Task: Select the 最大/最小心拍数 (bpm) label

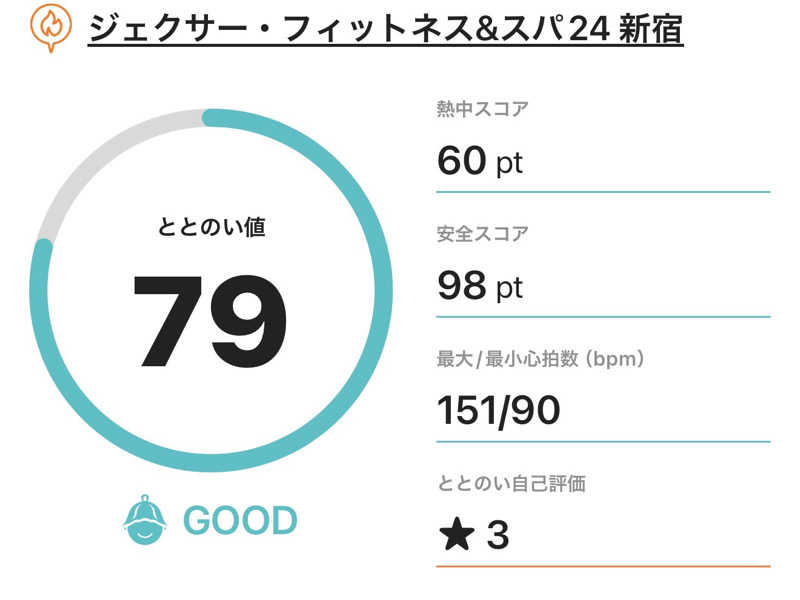Action: coord(540,358)
